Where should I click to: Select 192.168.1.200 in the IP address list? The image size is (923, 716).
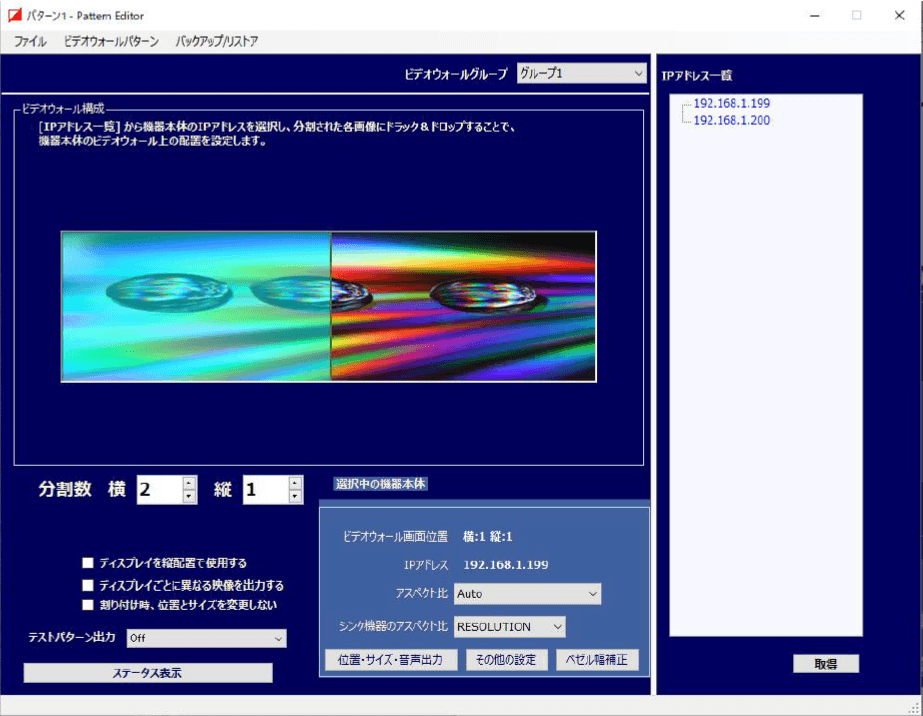(731, 120)
